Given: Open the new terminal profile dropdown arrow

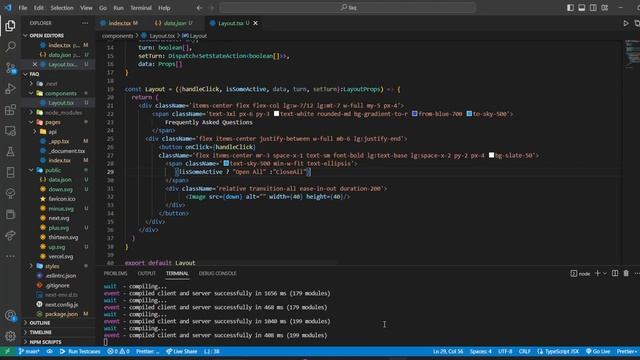Looking at the screenshot, I should (605, 273).
